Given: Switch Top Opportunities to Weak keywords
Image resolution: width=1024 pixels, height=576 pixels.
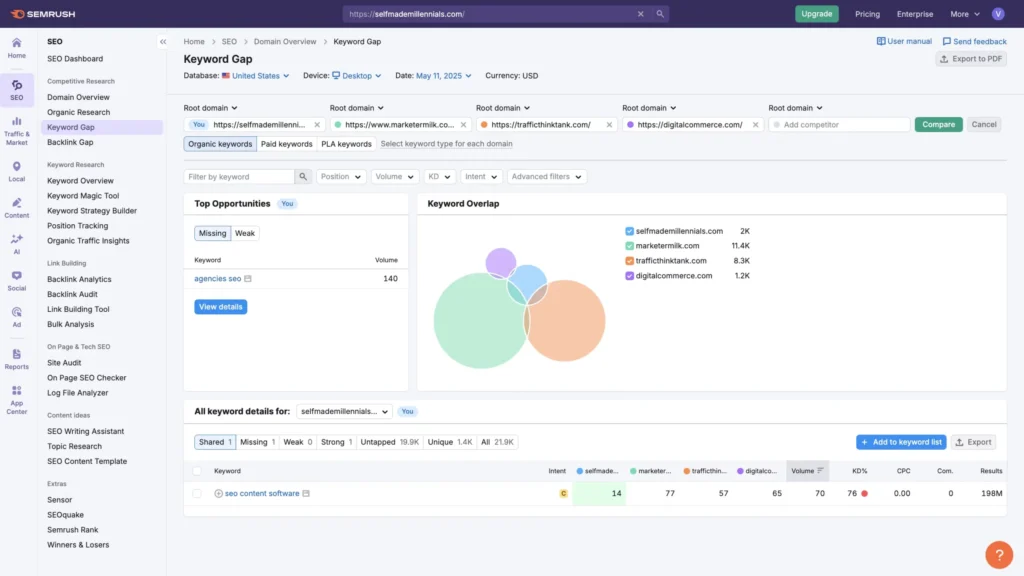Looking at the screenshot, I should 246,235.
